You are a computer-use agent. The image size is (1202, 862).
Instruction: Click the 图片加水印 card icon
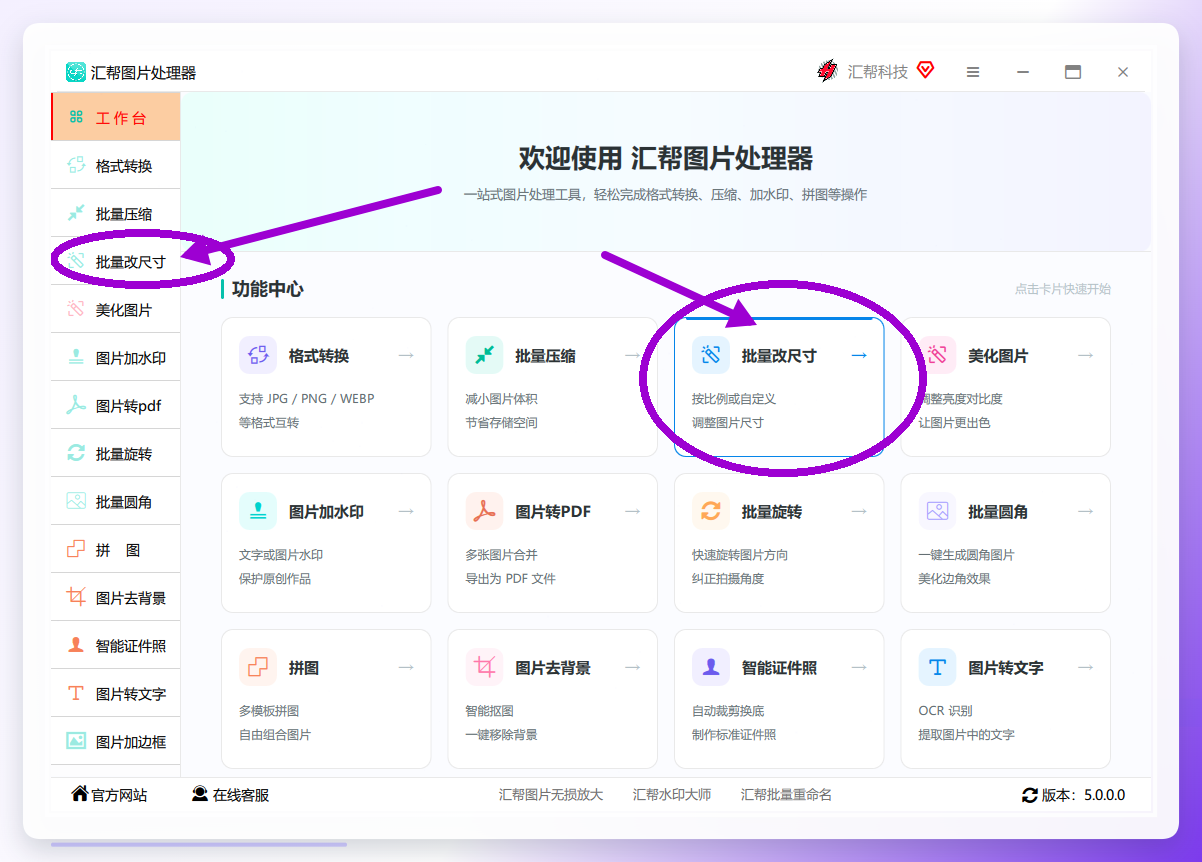pos(258,511)
